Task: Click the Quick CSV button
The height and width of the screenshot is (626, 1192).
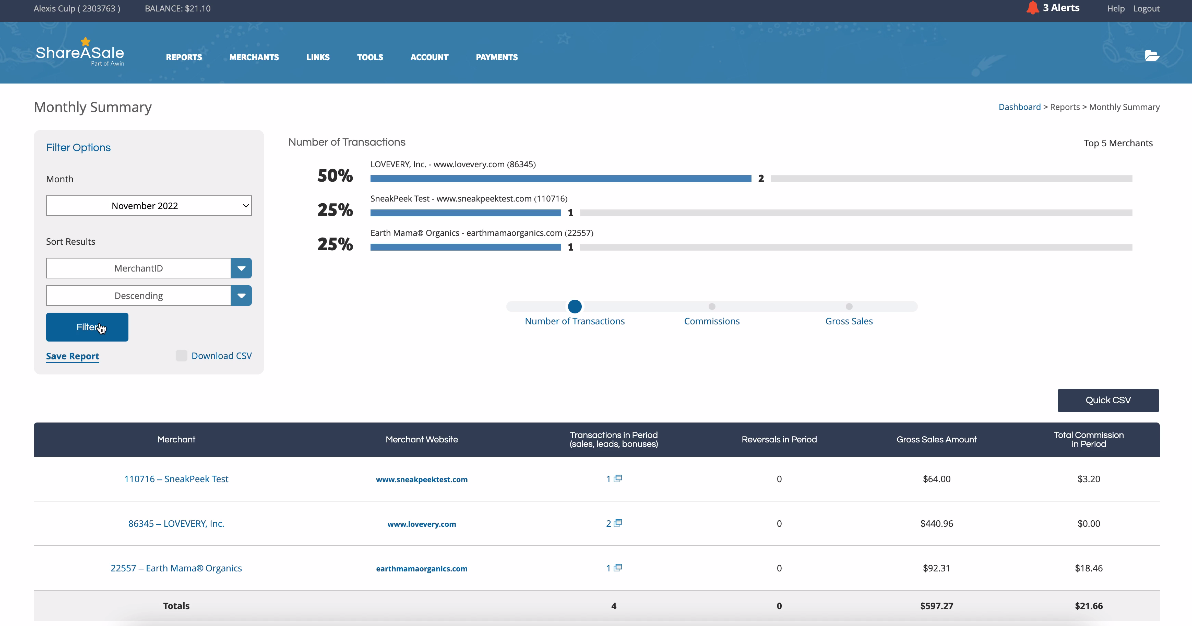Action: [x=1108, y=400]
